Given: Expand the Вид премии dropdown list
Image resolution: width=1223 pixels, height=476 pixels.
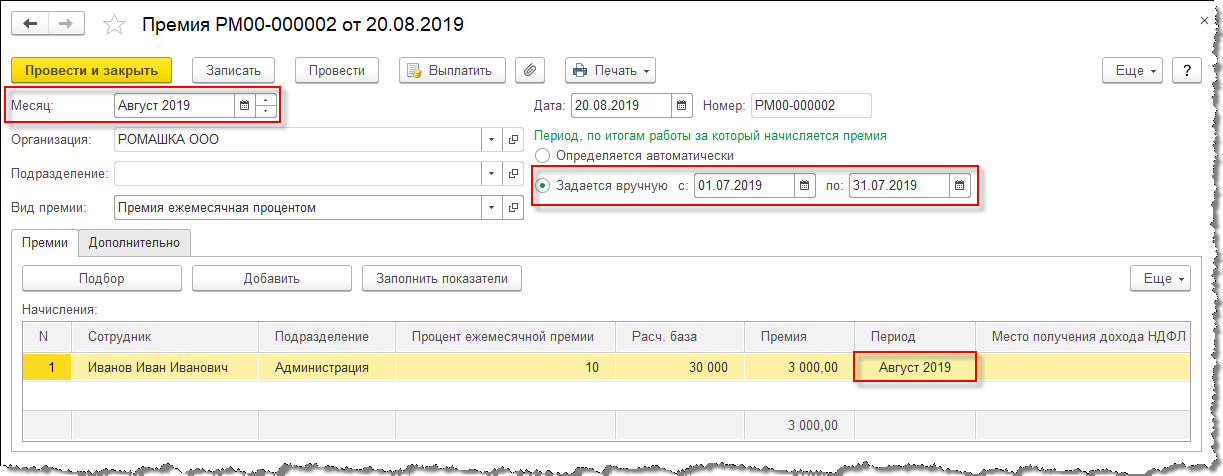Looking at the screenshot, I should pos(492,208).
